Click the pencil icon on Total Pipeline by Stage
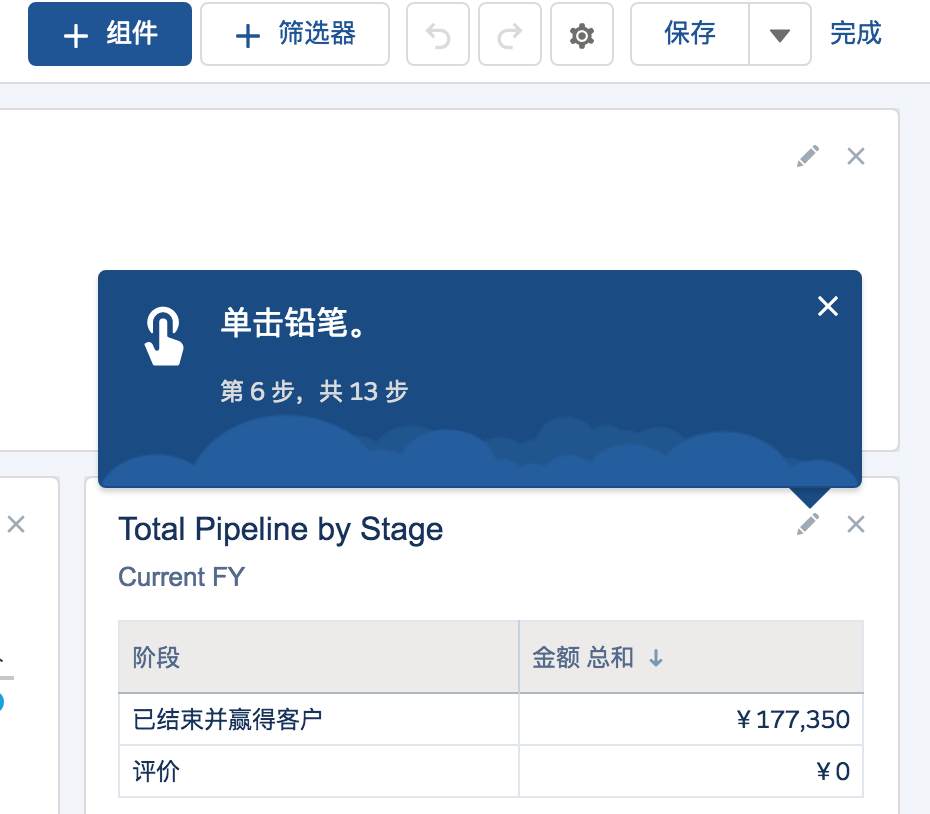The width and height of the screenshot is (930, 814). 808,524
